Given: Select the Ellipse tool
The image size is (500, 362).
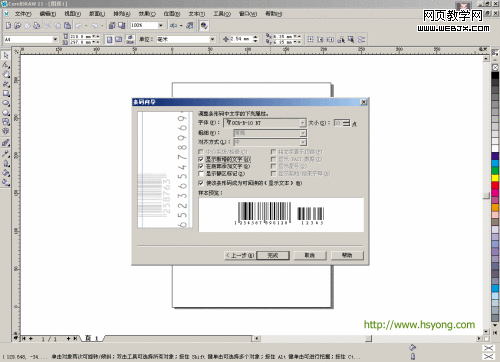Looking at the screenshot, I should (6, 103).
